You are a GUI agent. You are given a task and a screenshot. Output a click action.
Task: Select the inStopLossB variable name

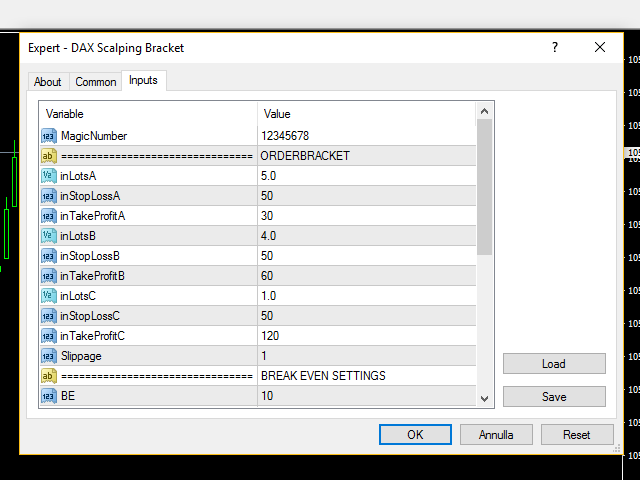tap(90, 256)
